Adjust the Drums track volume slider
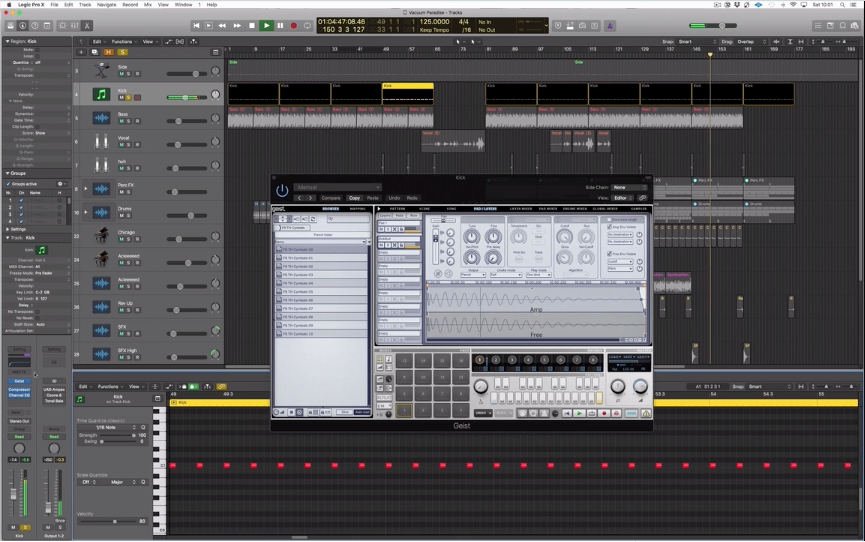This screenshot has height=542, width=865. (x=190, y=215)
